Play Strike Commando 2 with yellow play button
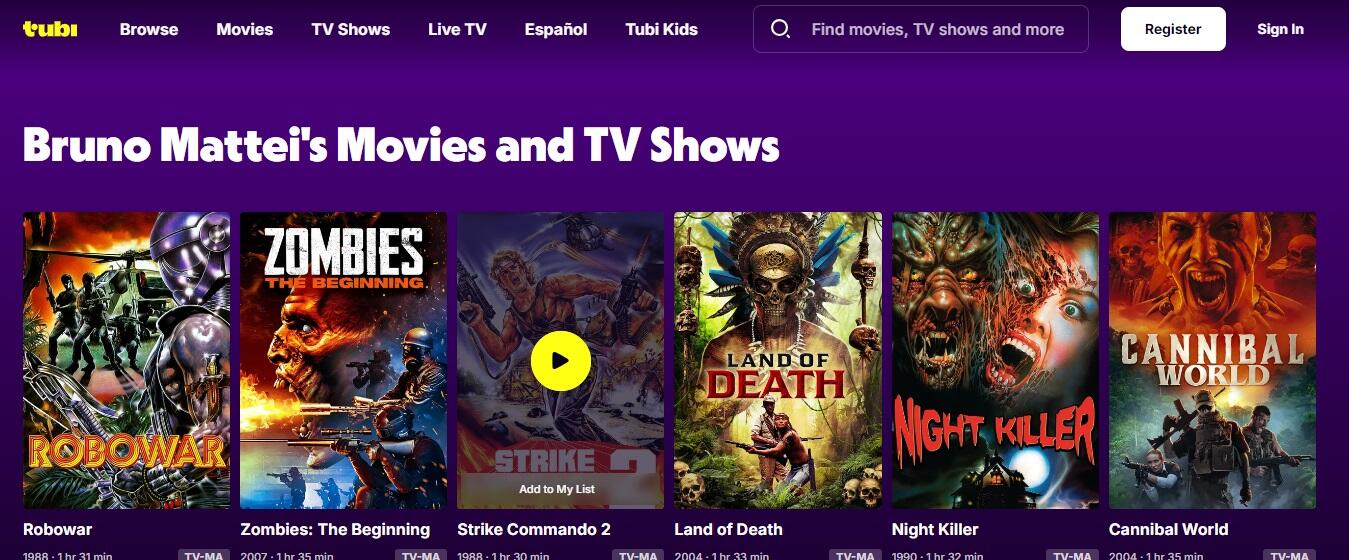1349x560 pixels. [560, 360]
